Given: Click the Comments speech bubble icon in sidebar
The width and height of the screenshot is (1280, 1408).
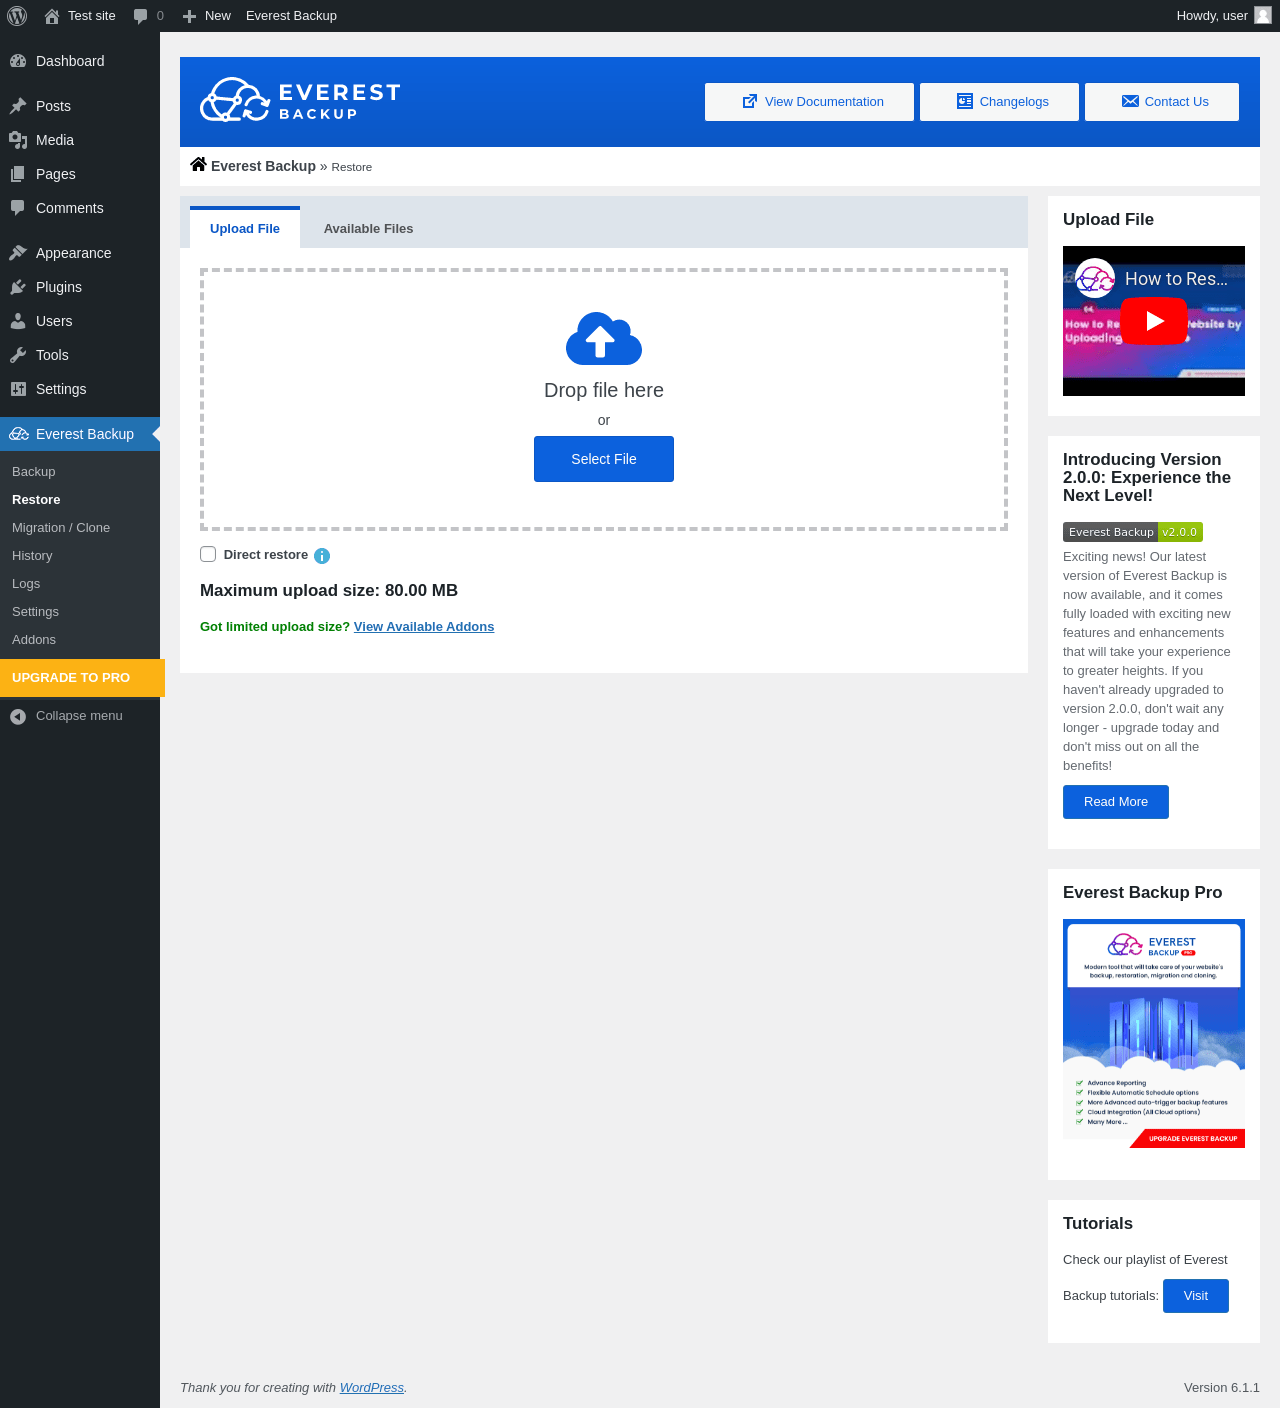Looking at the screenshot, I should coord(18,208).
